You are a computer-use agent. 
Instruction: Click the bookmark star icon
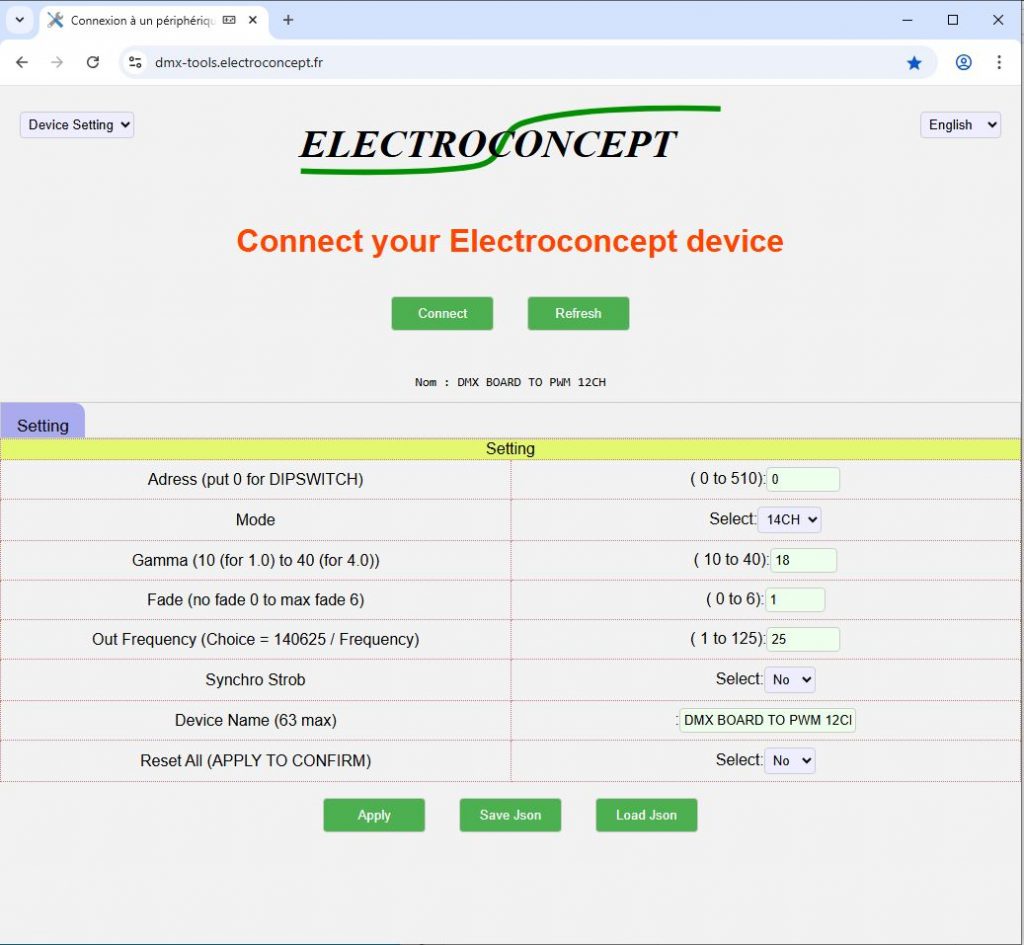click(x=914, y=63)
